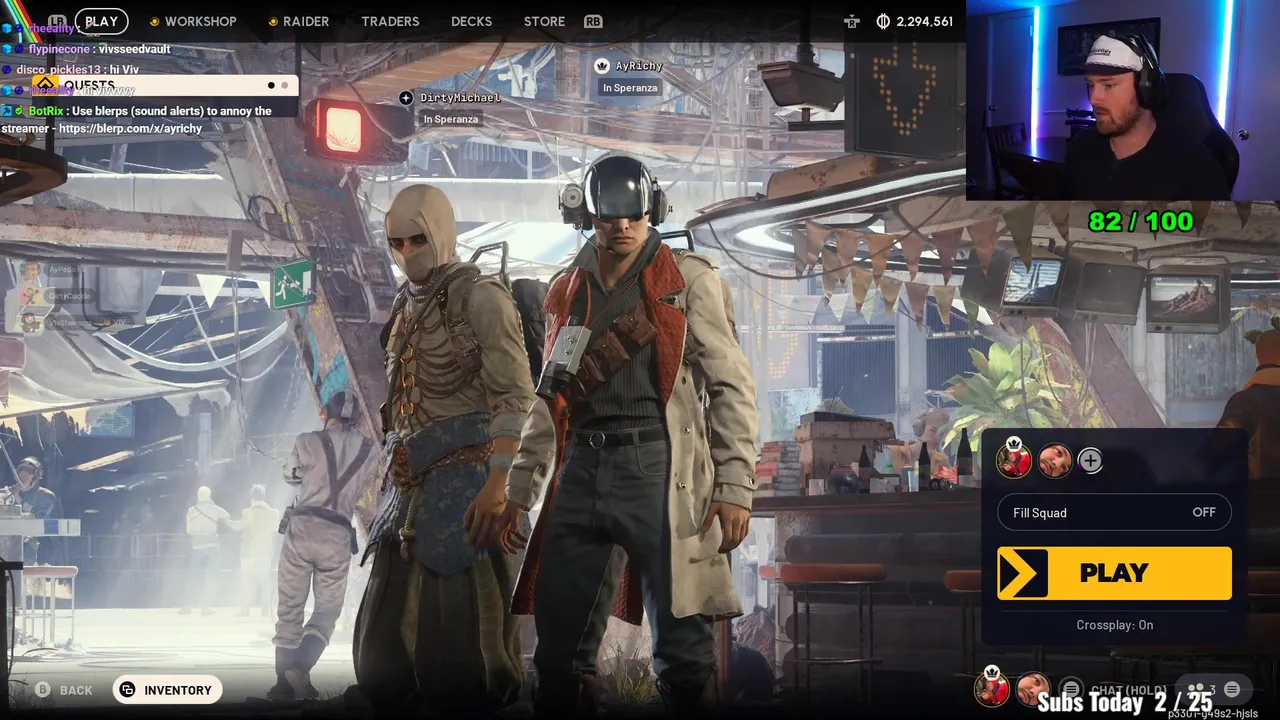Go back with the BACK button
Screen dimensions: 1280x720
tap(64, 690)
